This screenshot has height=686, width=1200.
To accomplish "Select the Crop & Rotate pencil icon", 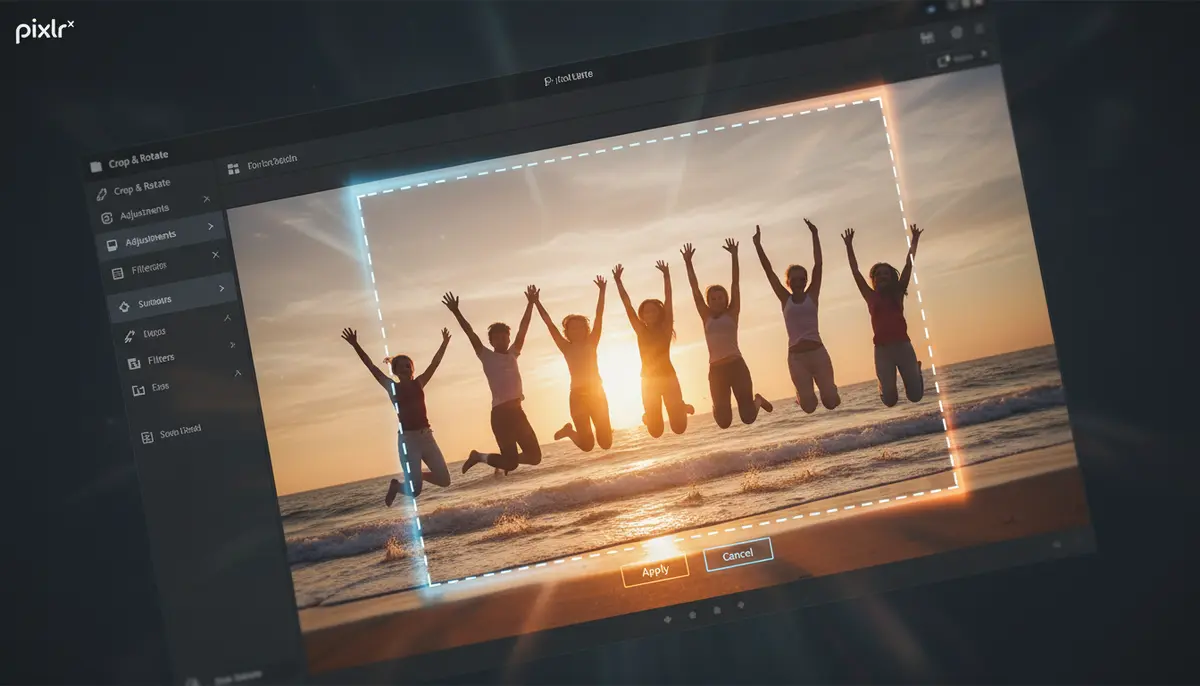I will [99, 193].
